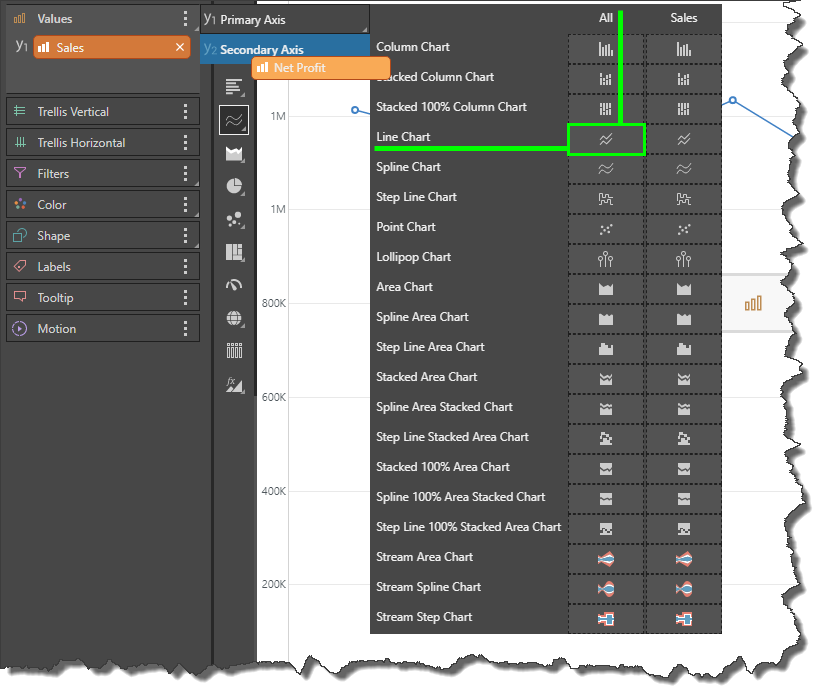Choose the area chart category in vertical toolbar

(234, 154)
